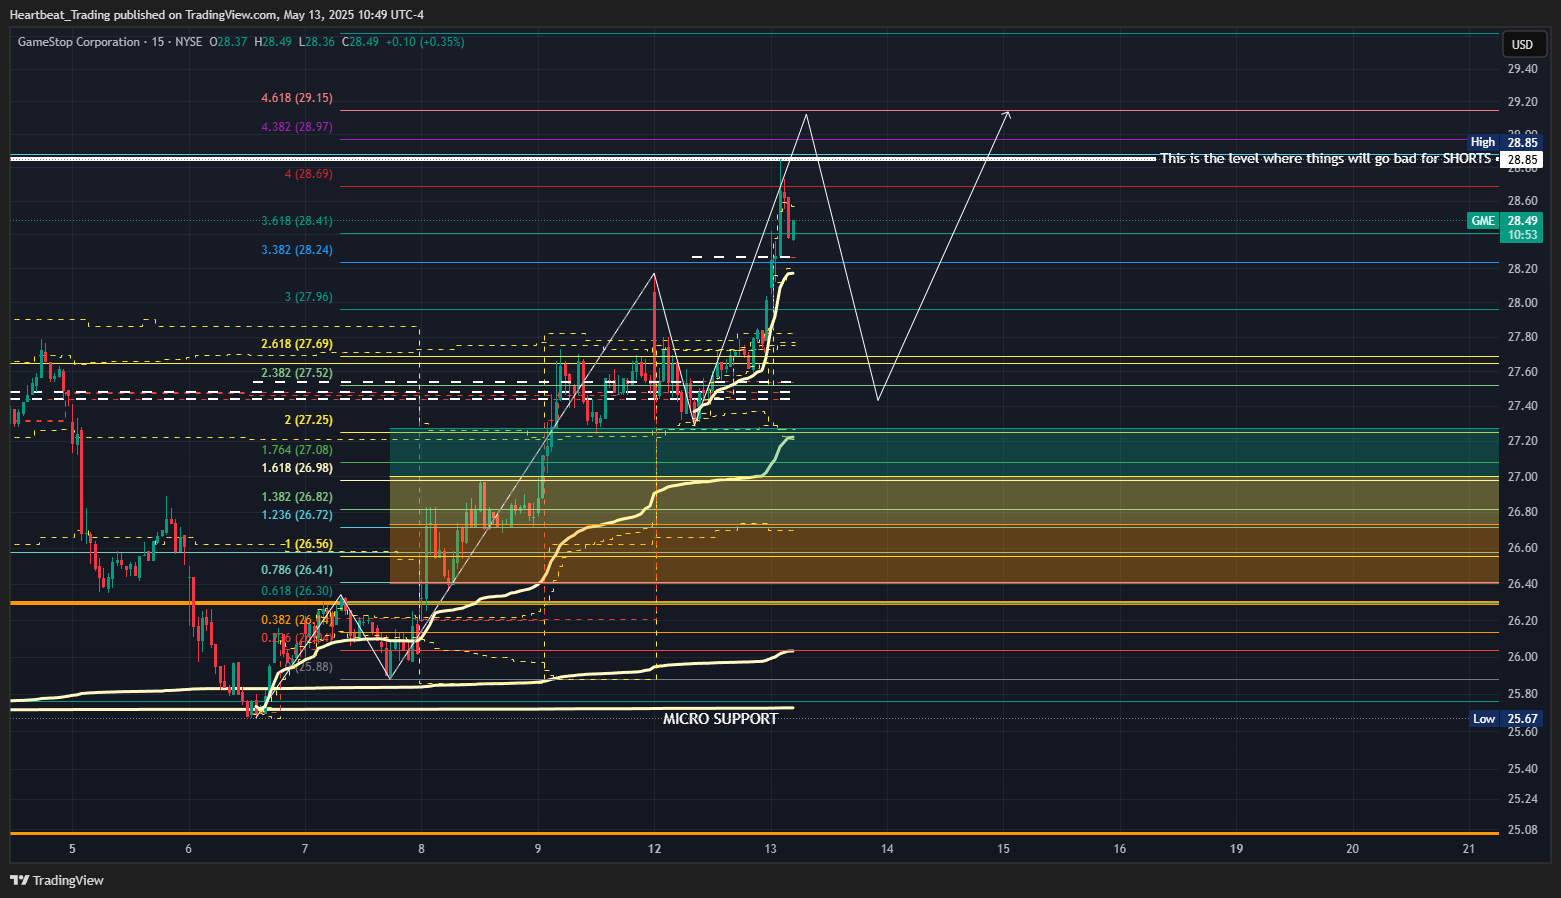Click the 27.00 price axis label
The height and width of the screenshot is (898, 1561).
coord(1522,477)
